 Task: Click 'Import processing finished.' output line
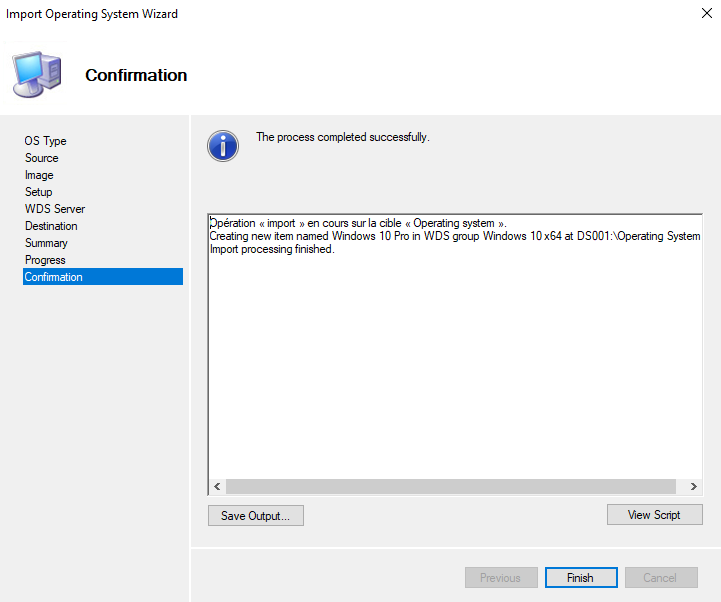[272, 249]
